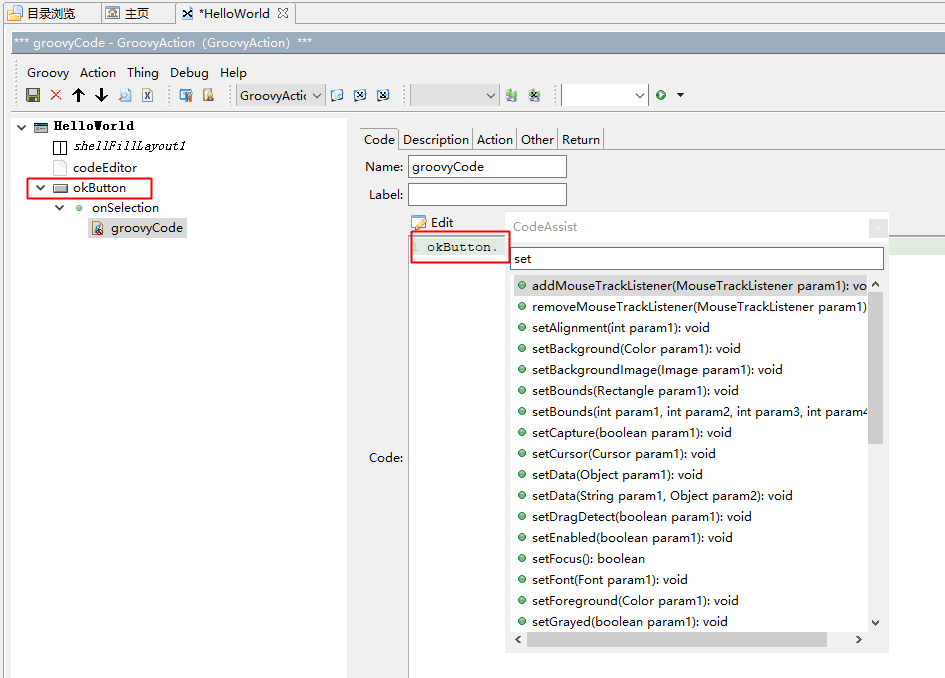Screen dimensions: 945x678
Task: Move node down with the down arrow
Action: [x=101, y=95]
